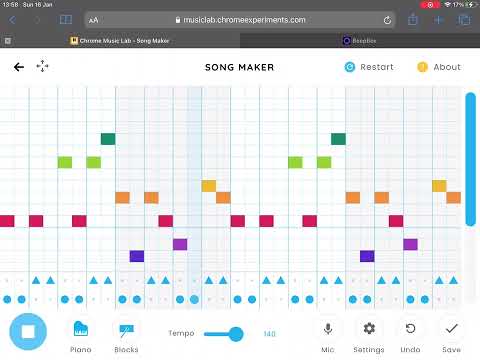Stop playback with the blue stop button
This screenshot has height=360, width=480.
(28, 332)
